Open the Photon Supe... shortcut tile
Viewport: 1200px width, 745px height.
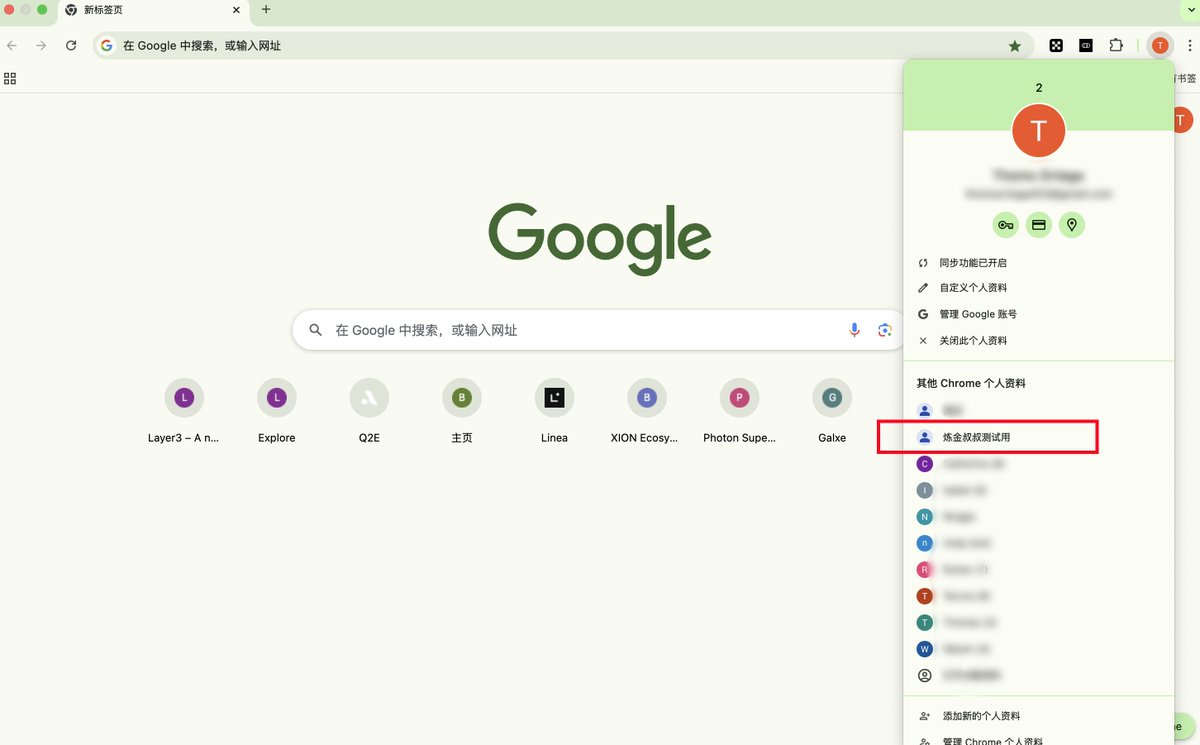pyautogui.click(x=739, y=410)
